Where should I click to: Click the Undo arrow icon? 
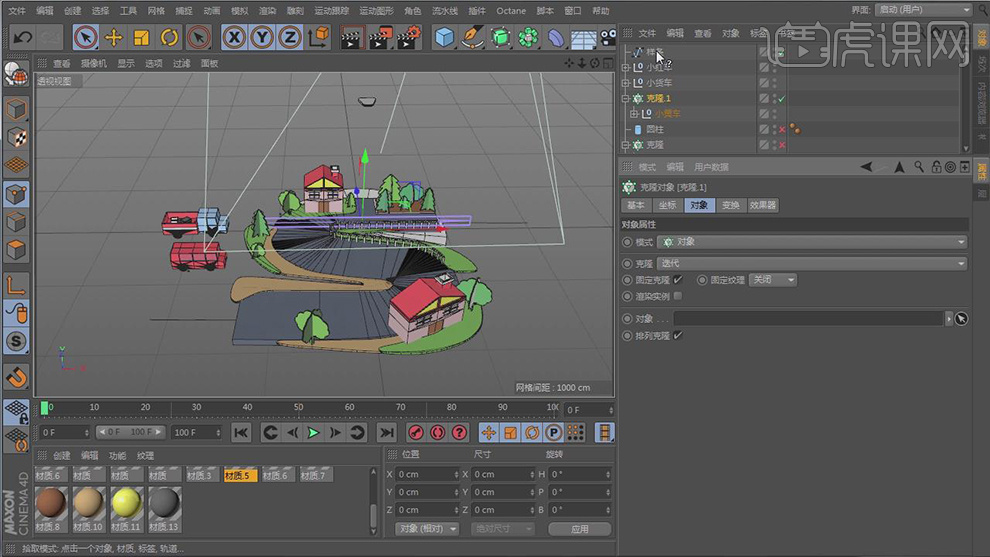click(x=23, y=37)
